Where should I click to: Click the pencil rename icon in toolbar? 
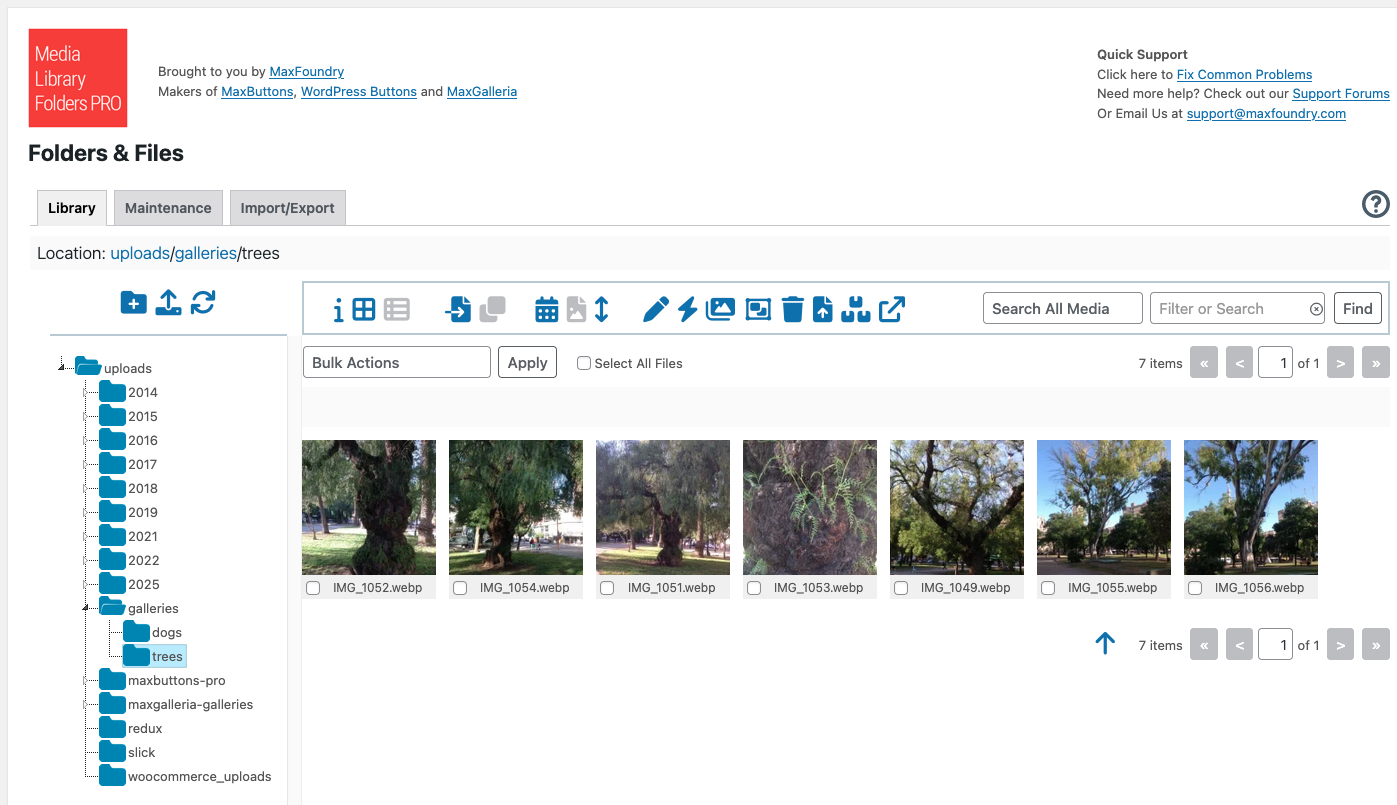[x=655, y=310]
